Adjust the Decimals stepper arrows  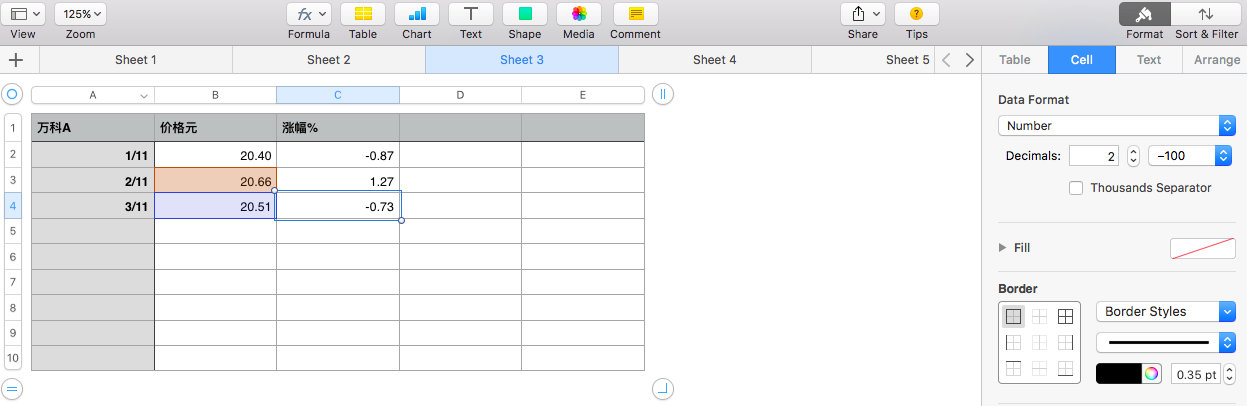pos(1133,156)
